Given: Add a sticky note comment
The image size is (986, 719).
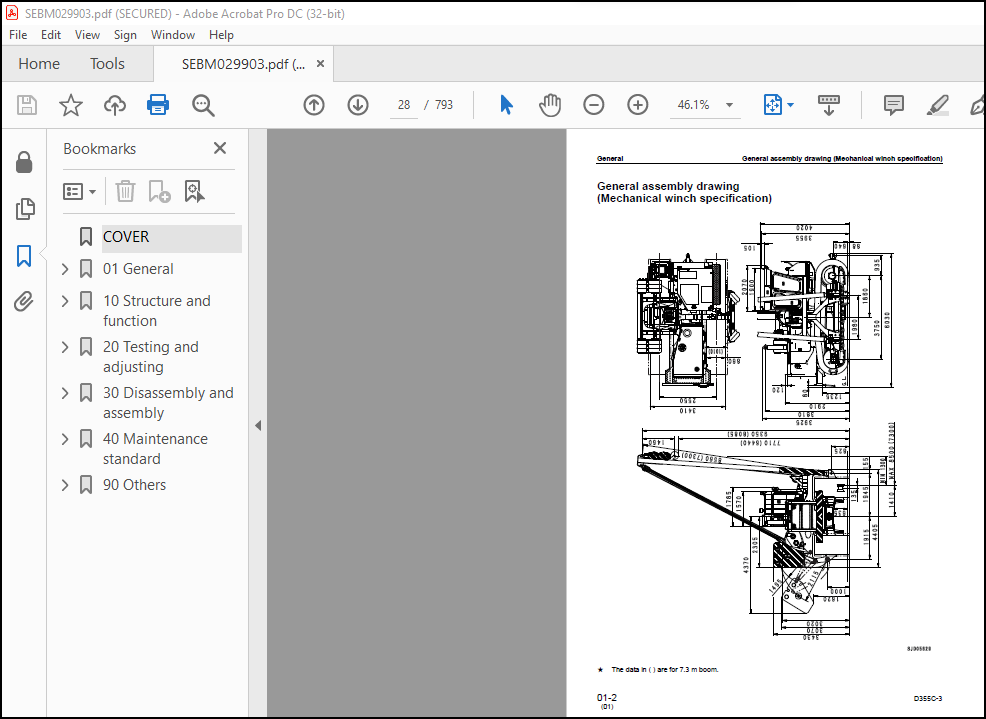Looking at the screenshot, I should 894,105.
